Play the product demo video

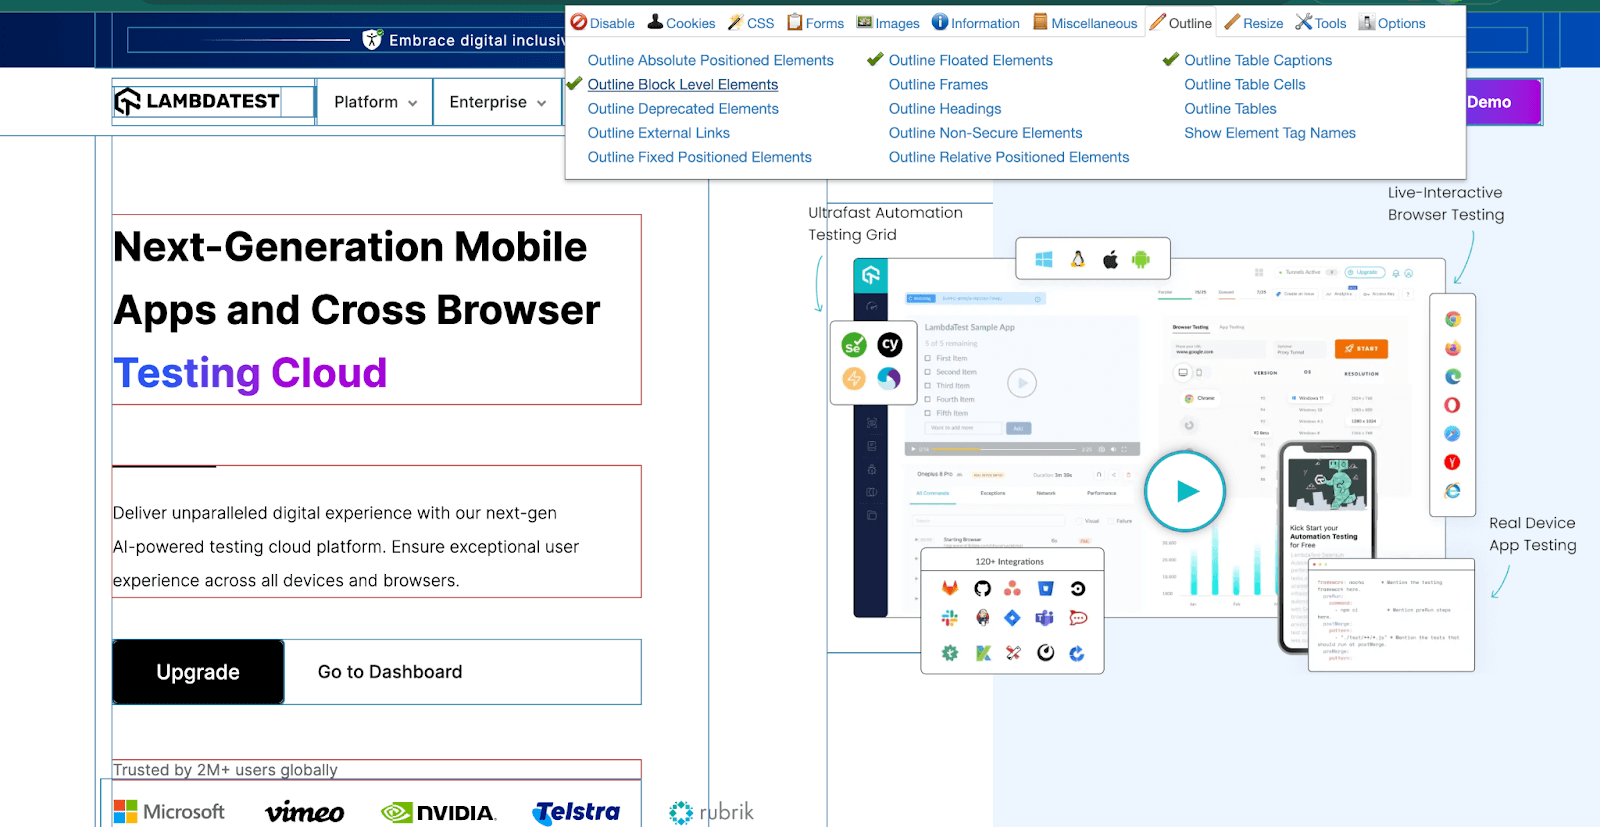pyautogui.click(x=1185, y=491)
